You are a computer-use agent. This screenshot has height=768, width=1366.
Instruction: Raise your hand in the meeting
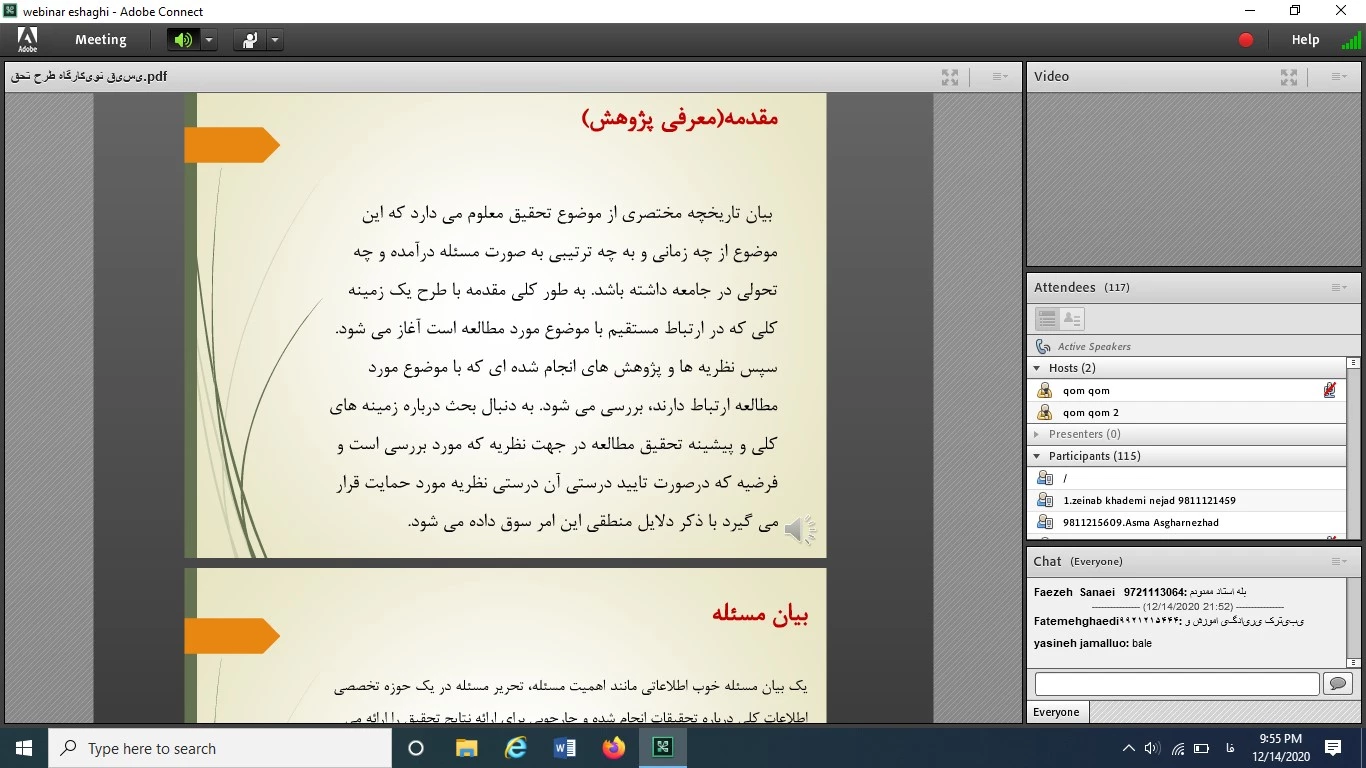tap(249, 40)
